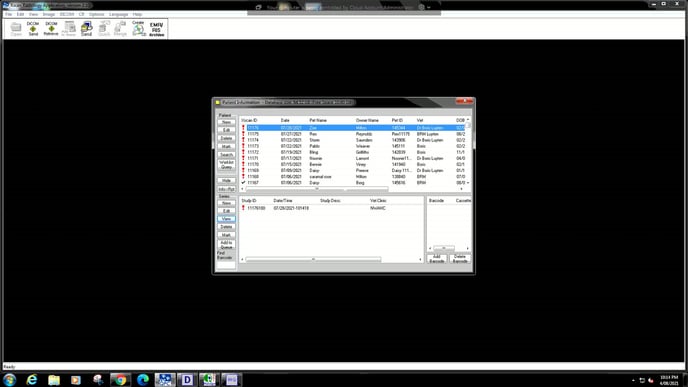688x387 pixels.
Task: Select the highlighted patient row 11176 Zoe
Action: pos(352,128)
